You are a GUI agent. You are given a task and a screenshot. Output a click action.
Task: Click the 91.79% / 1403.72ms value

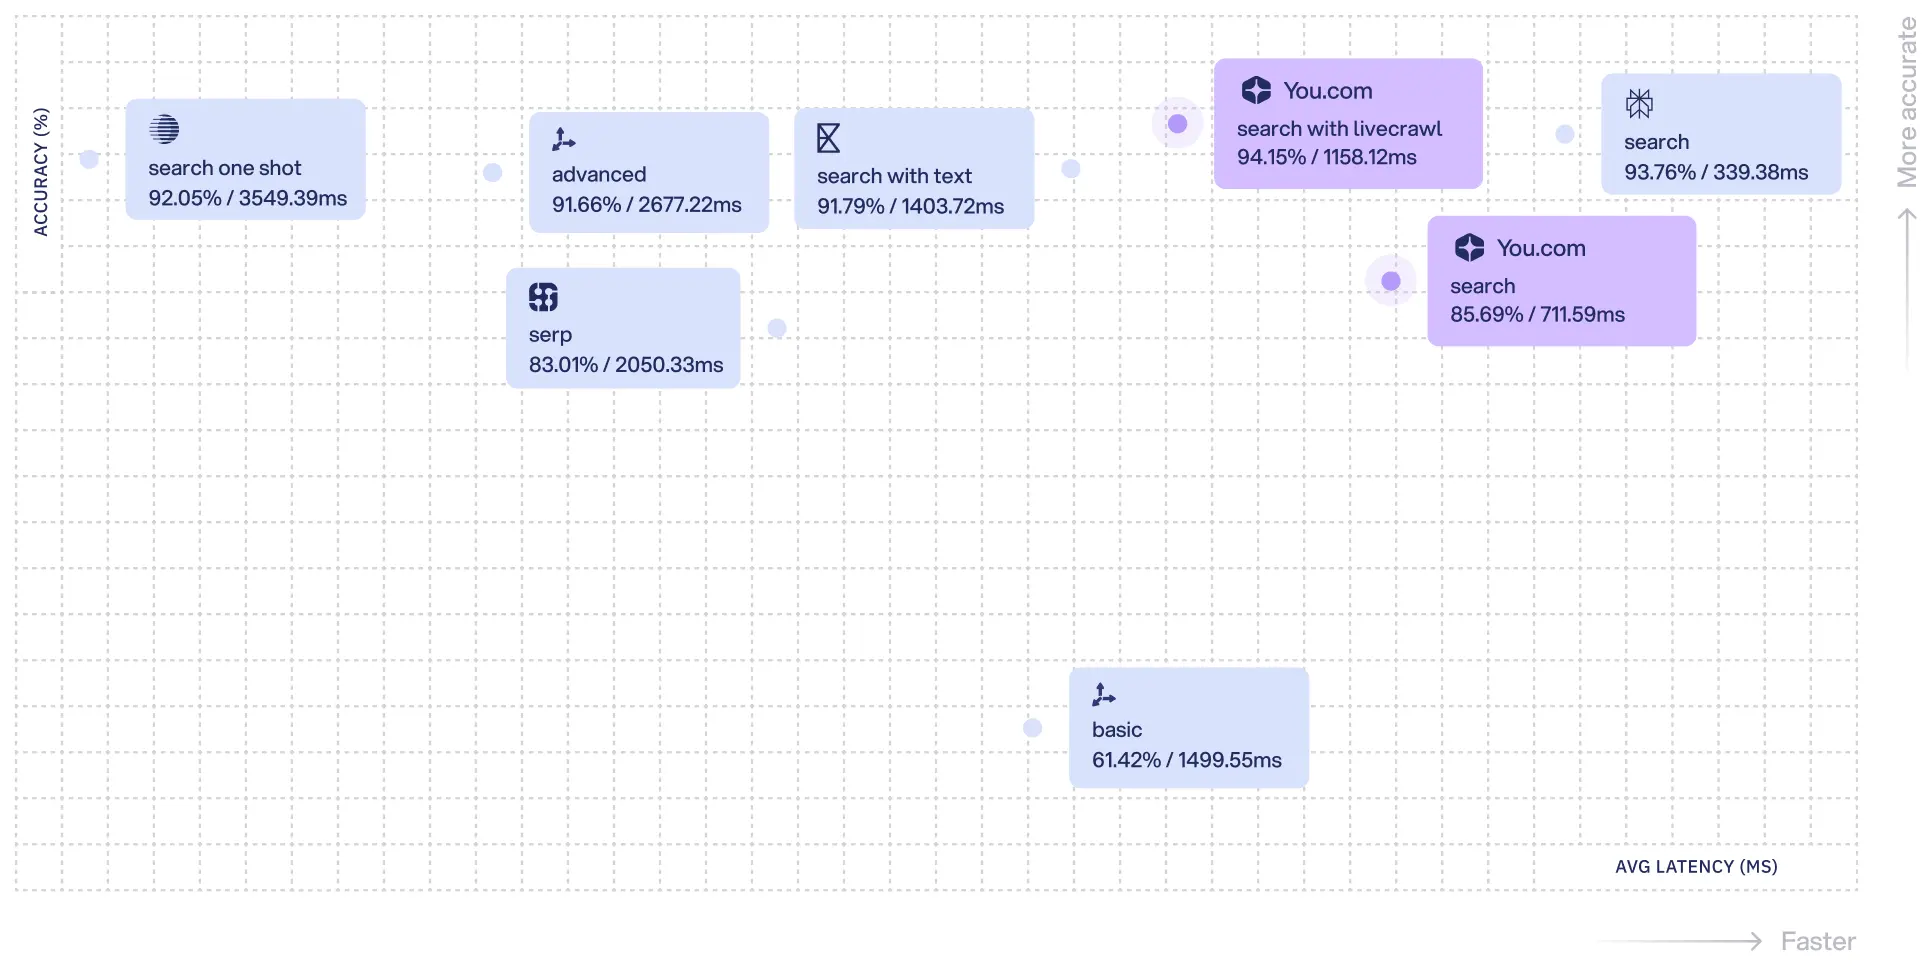[911, 206]
